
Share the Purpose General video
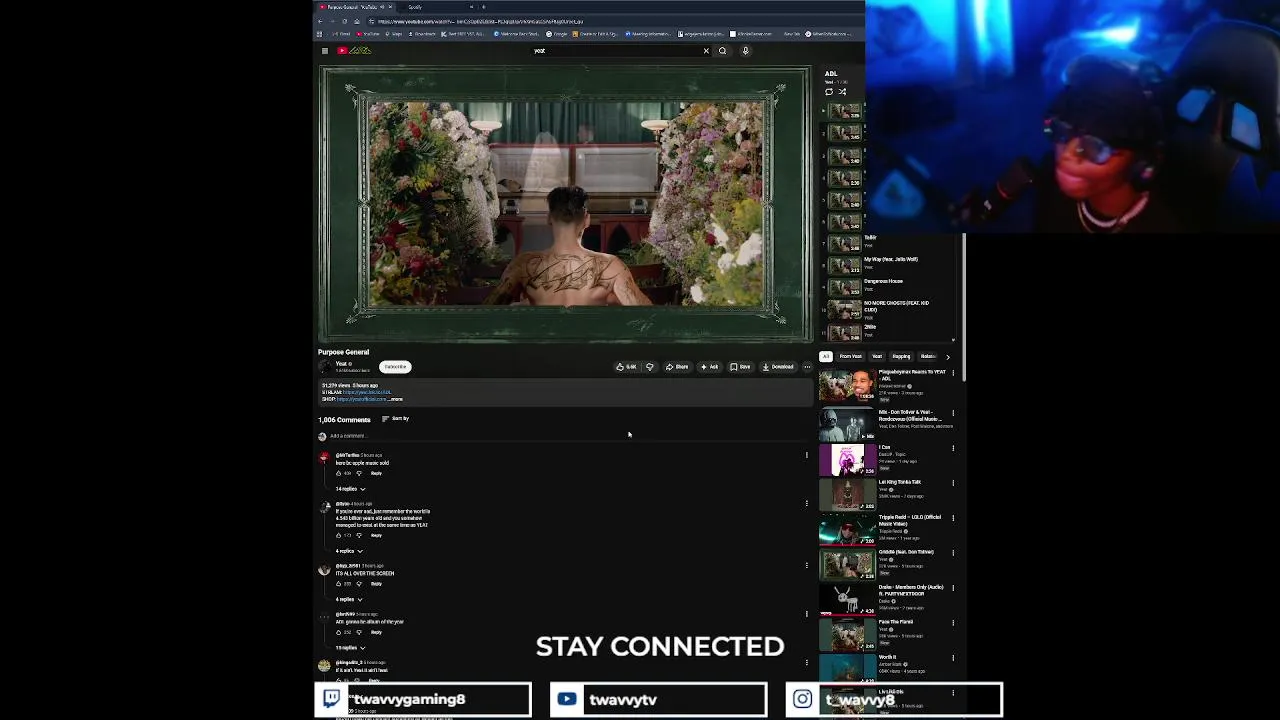pos(677,367)
